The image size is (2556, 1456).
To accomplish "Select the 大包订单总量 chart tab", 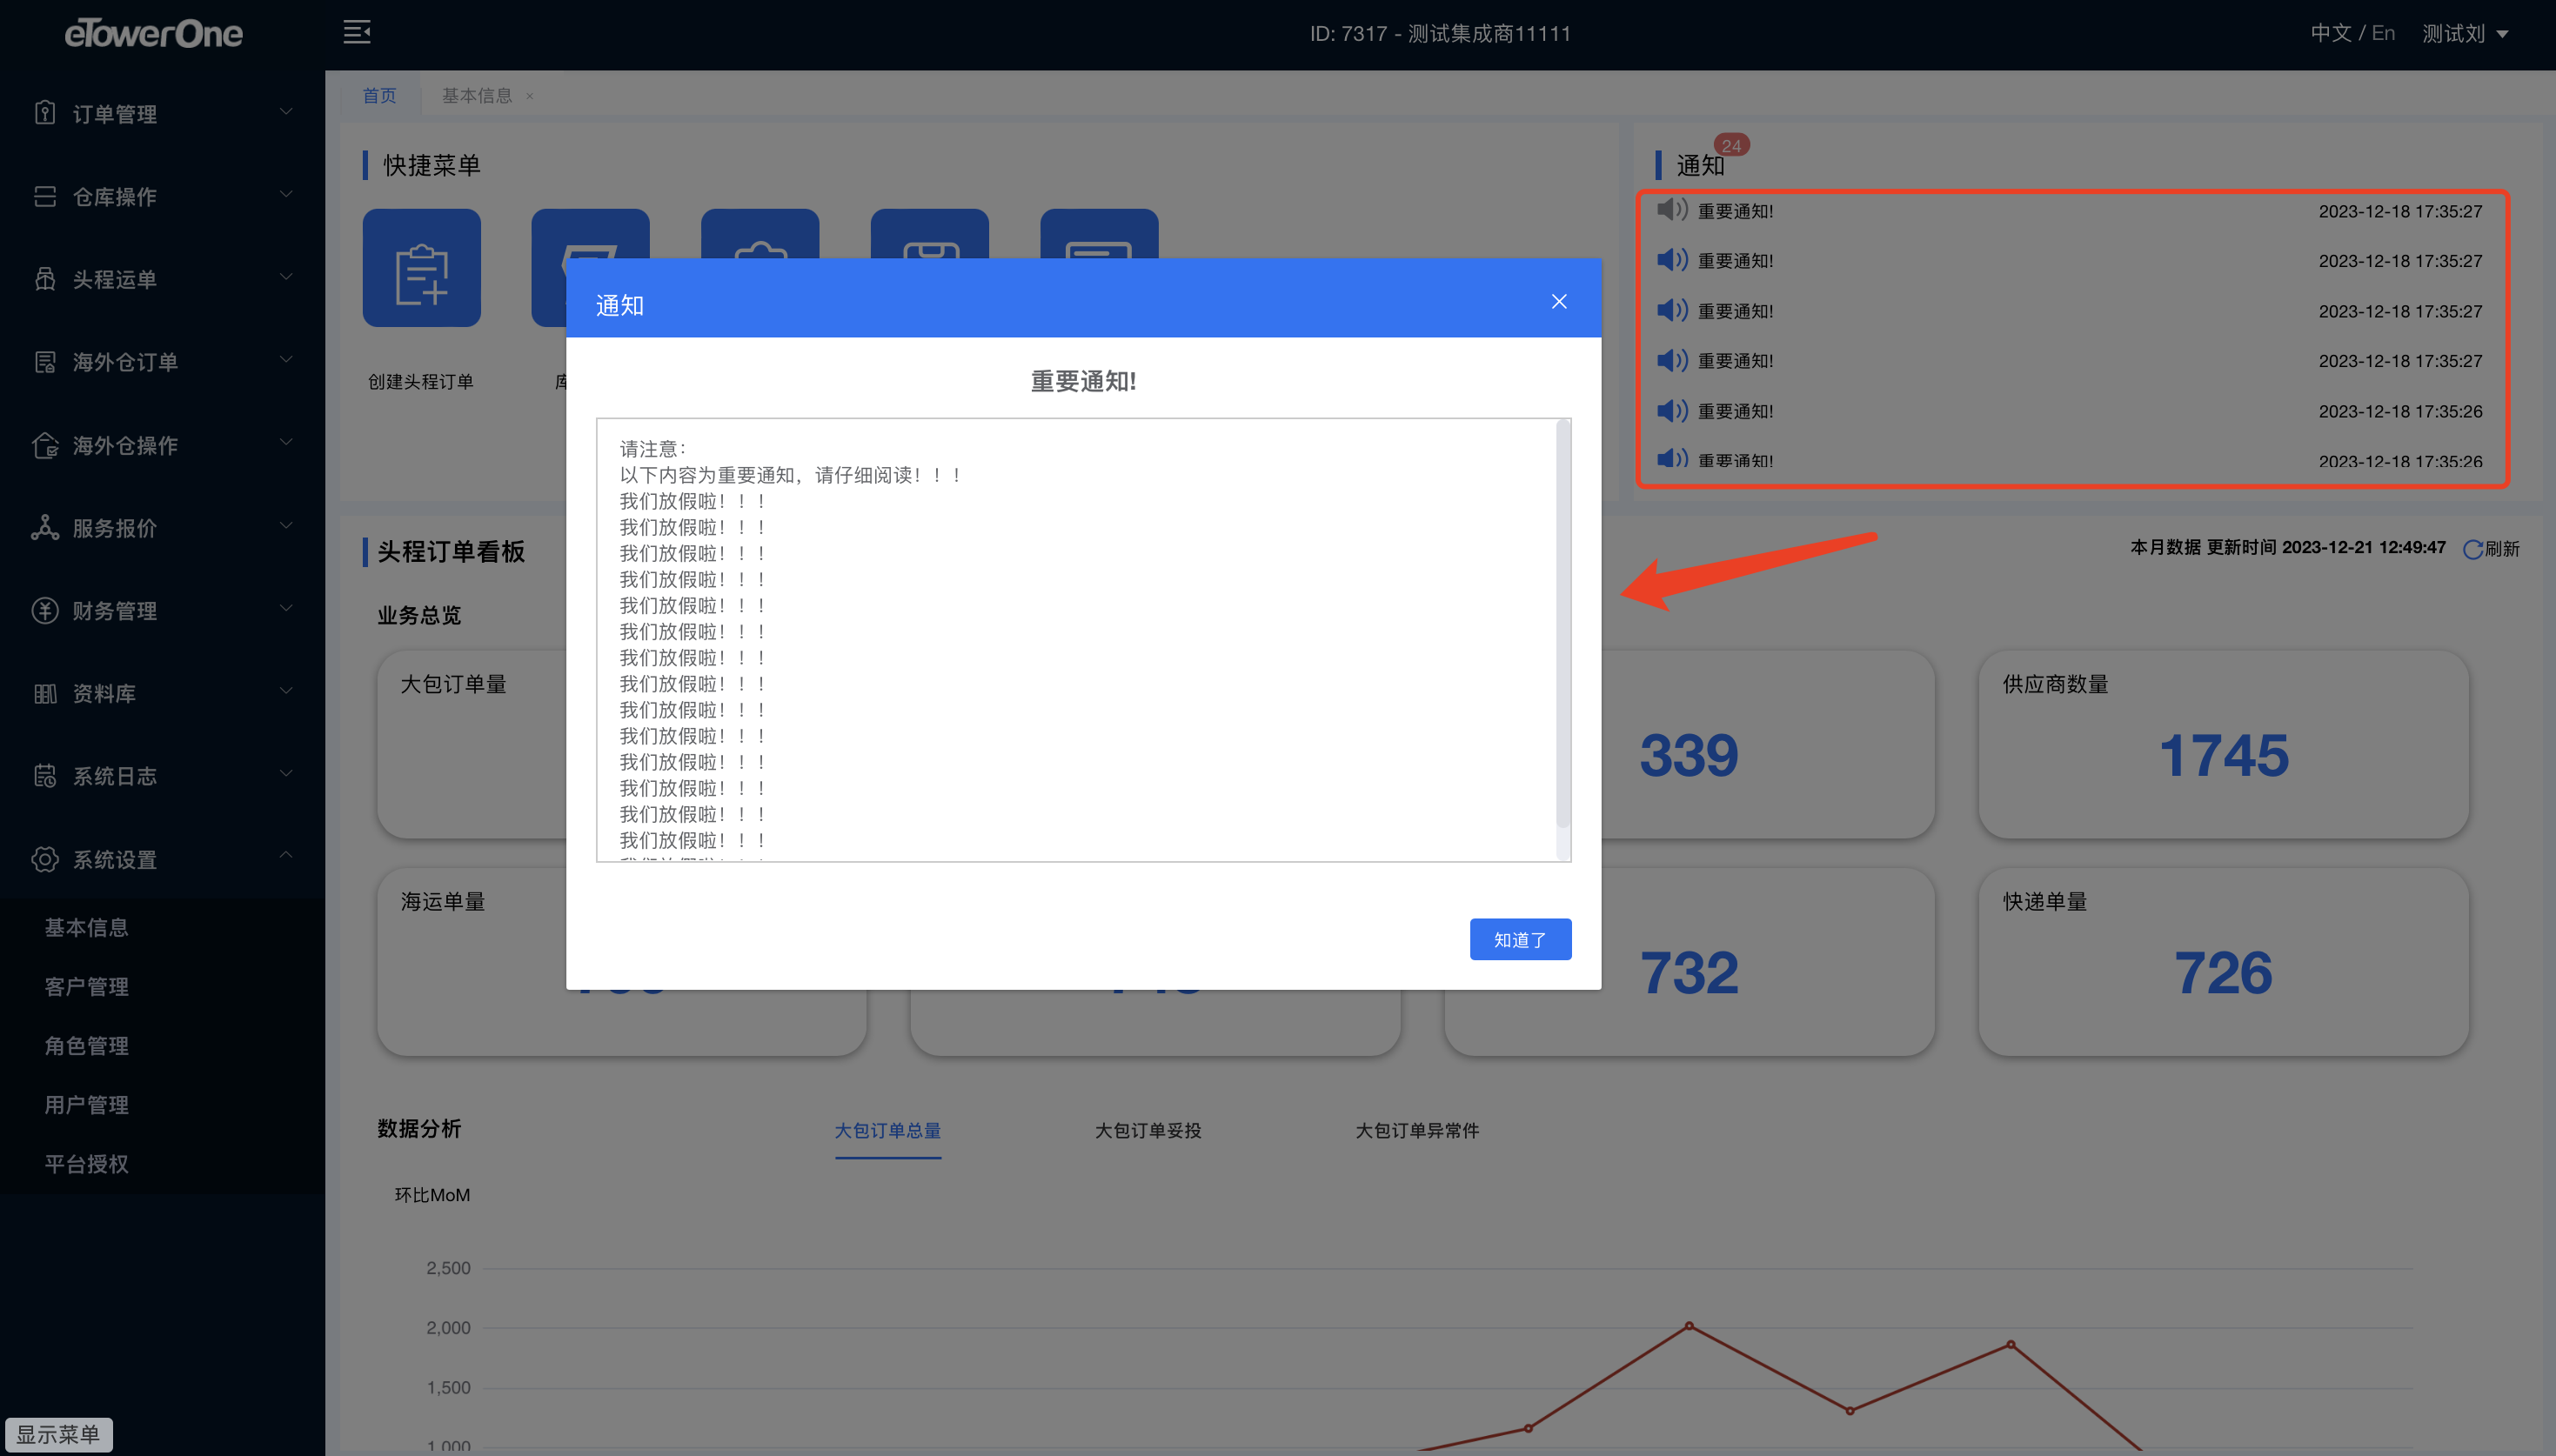I will point(888,1131).
